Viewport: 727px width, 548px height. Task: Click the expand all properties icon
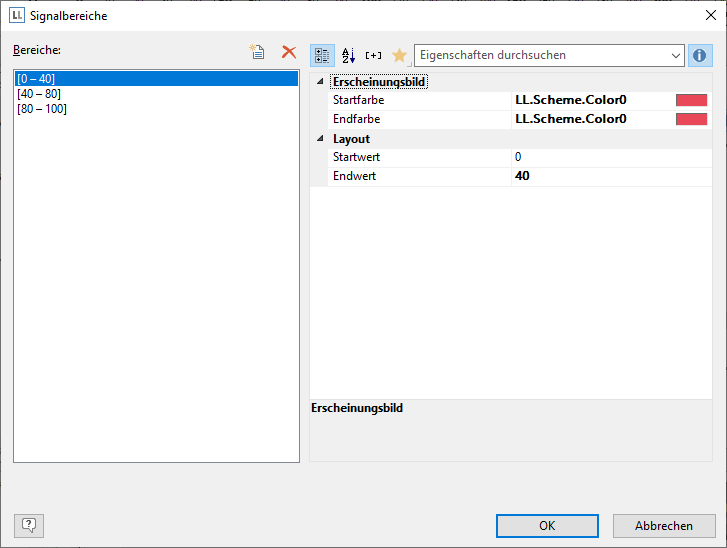click(x=373, y=55)
